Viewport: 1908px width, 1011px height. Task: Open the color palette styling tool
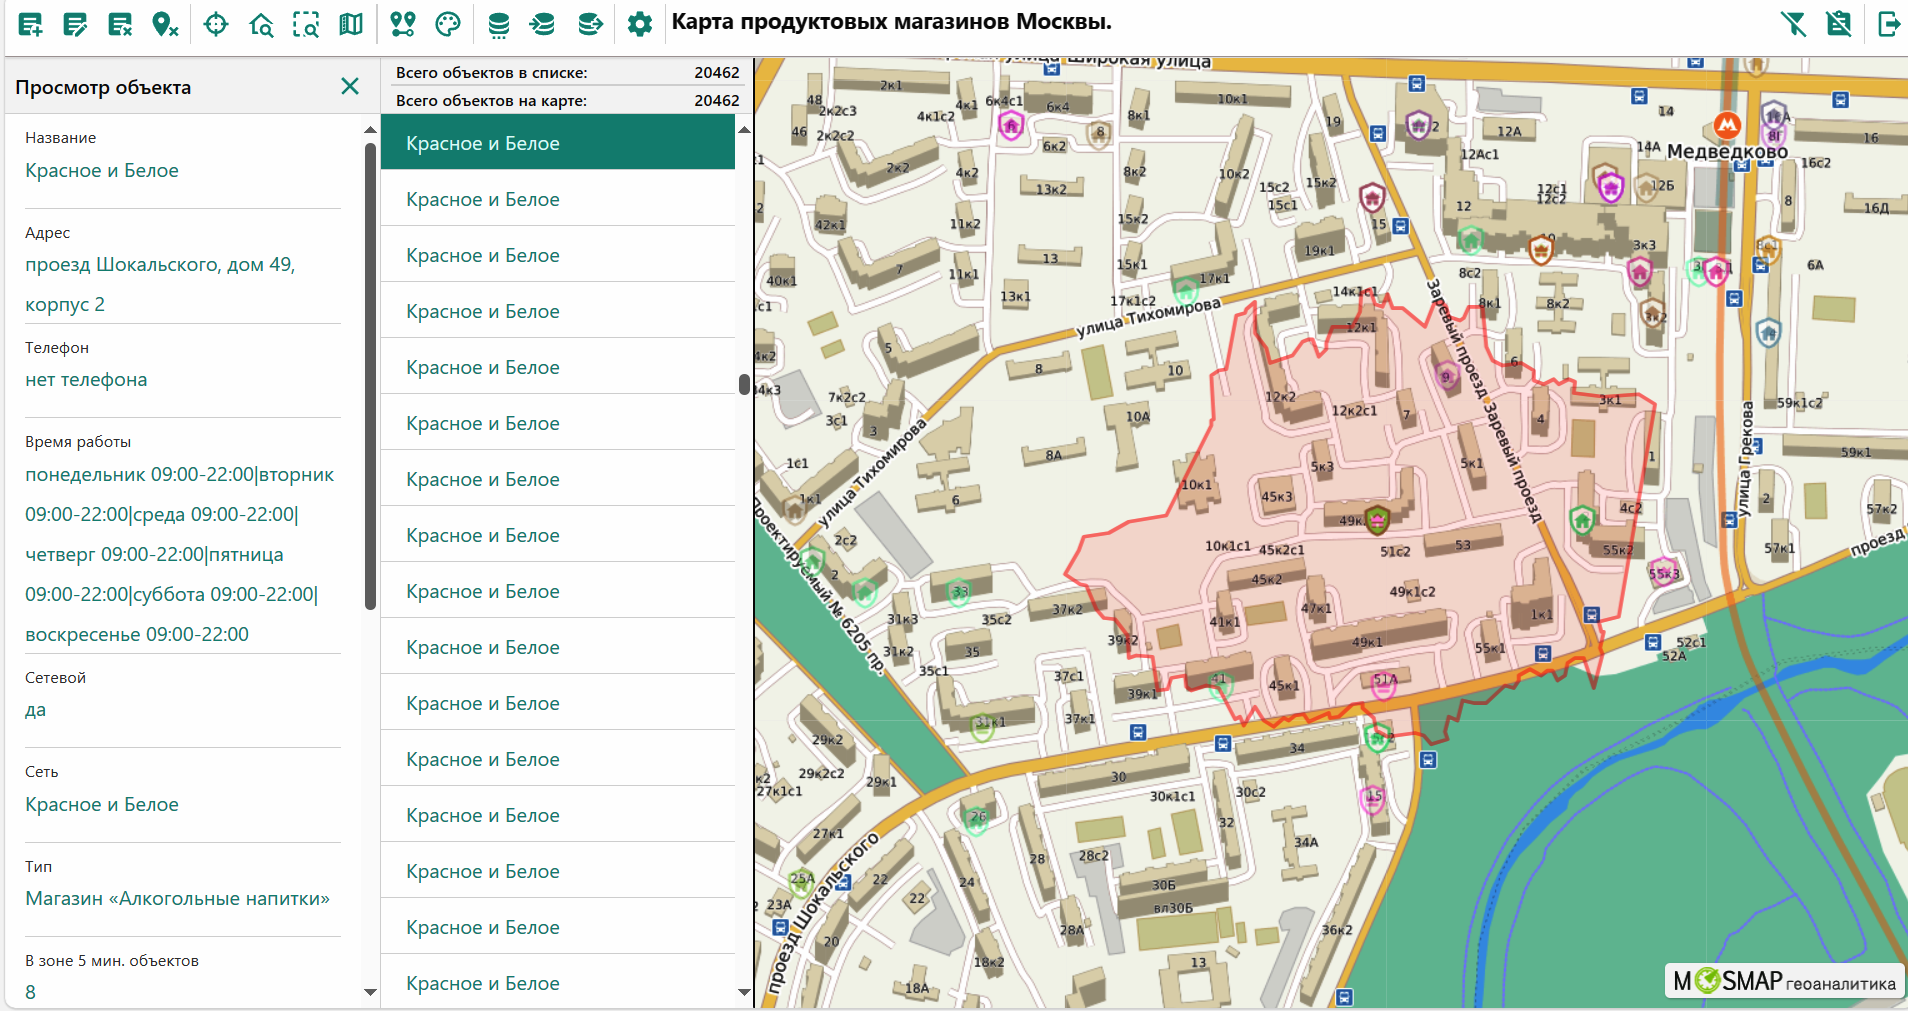[448, 25]
